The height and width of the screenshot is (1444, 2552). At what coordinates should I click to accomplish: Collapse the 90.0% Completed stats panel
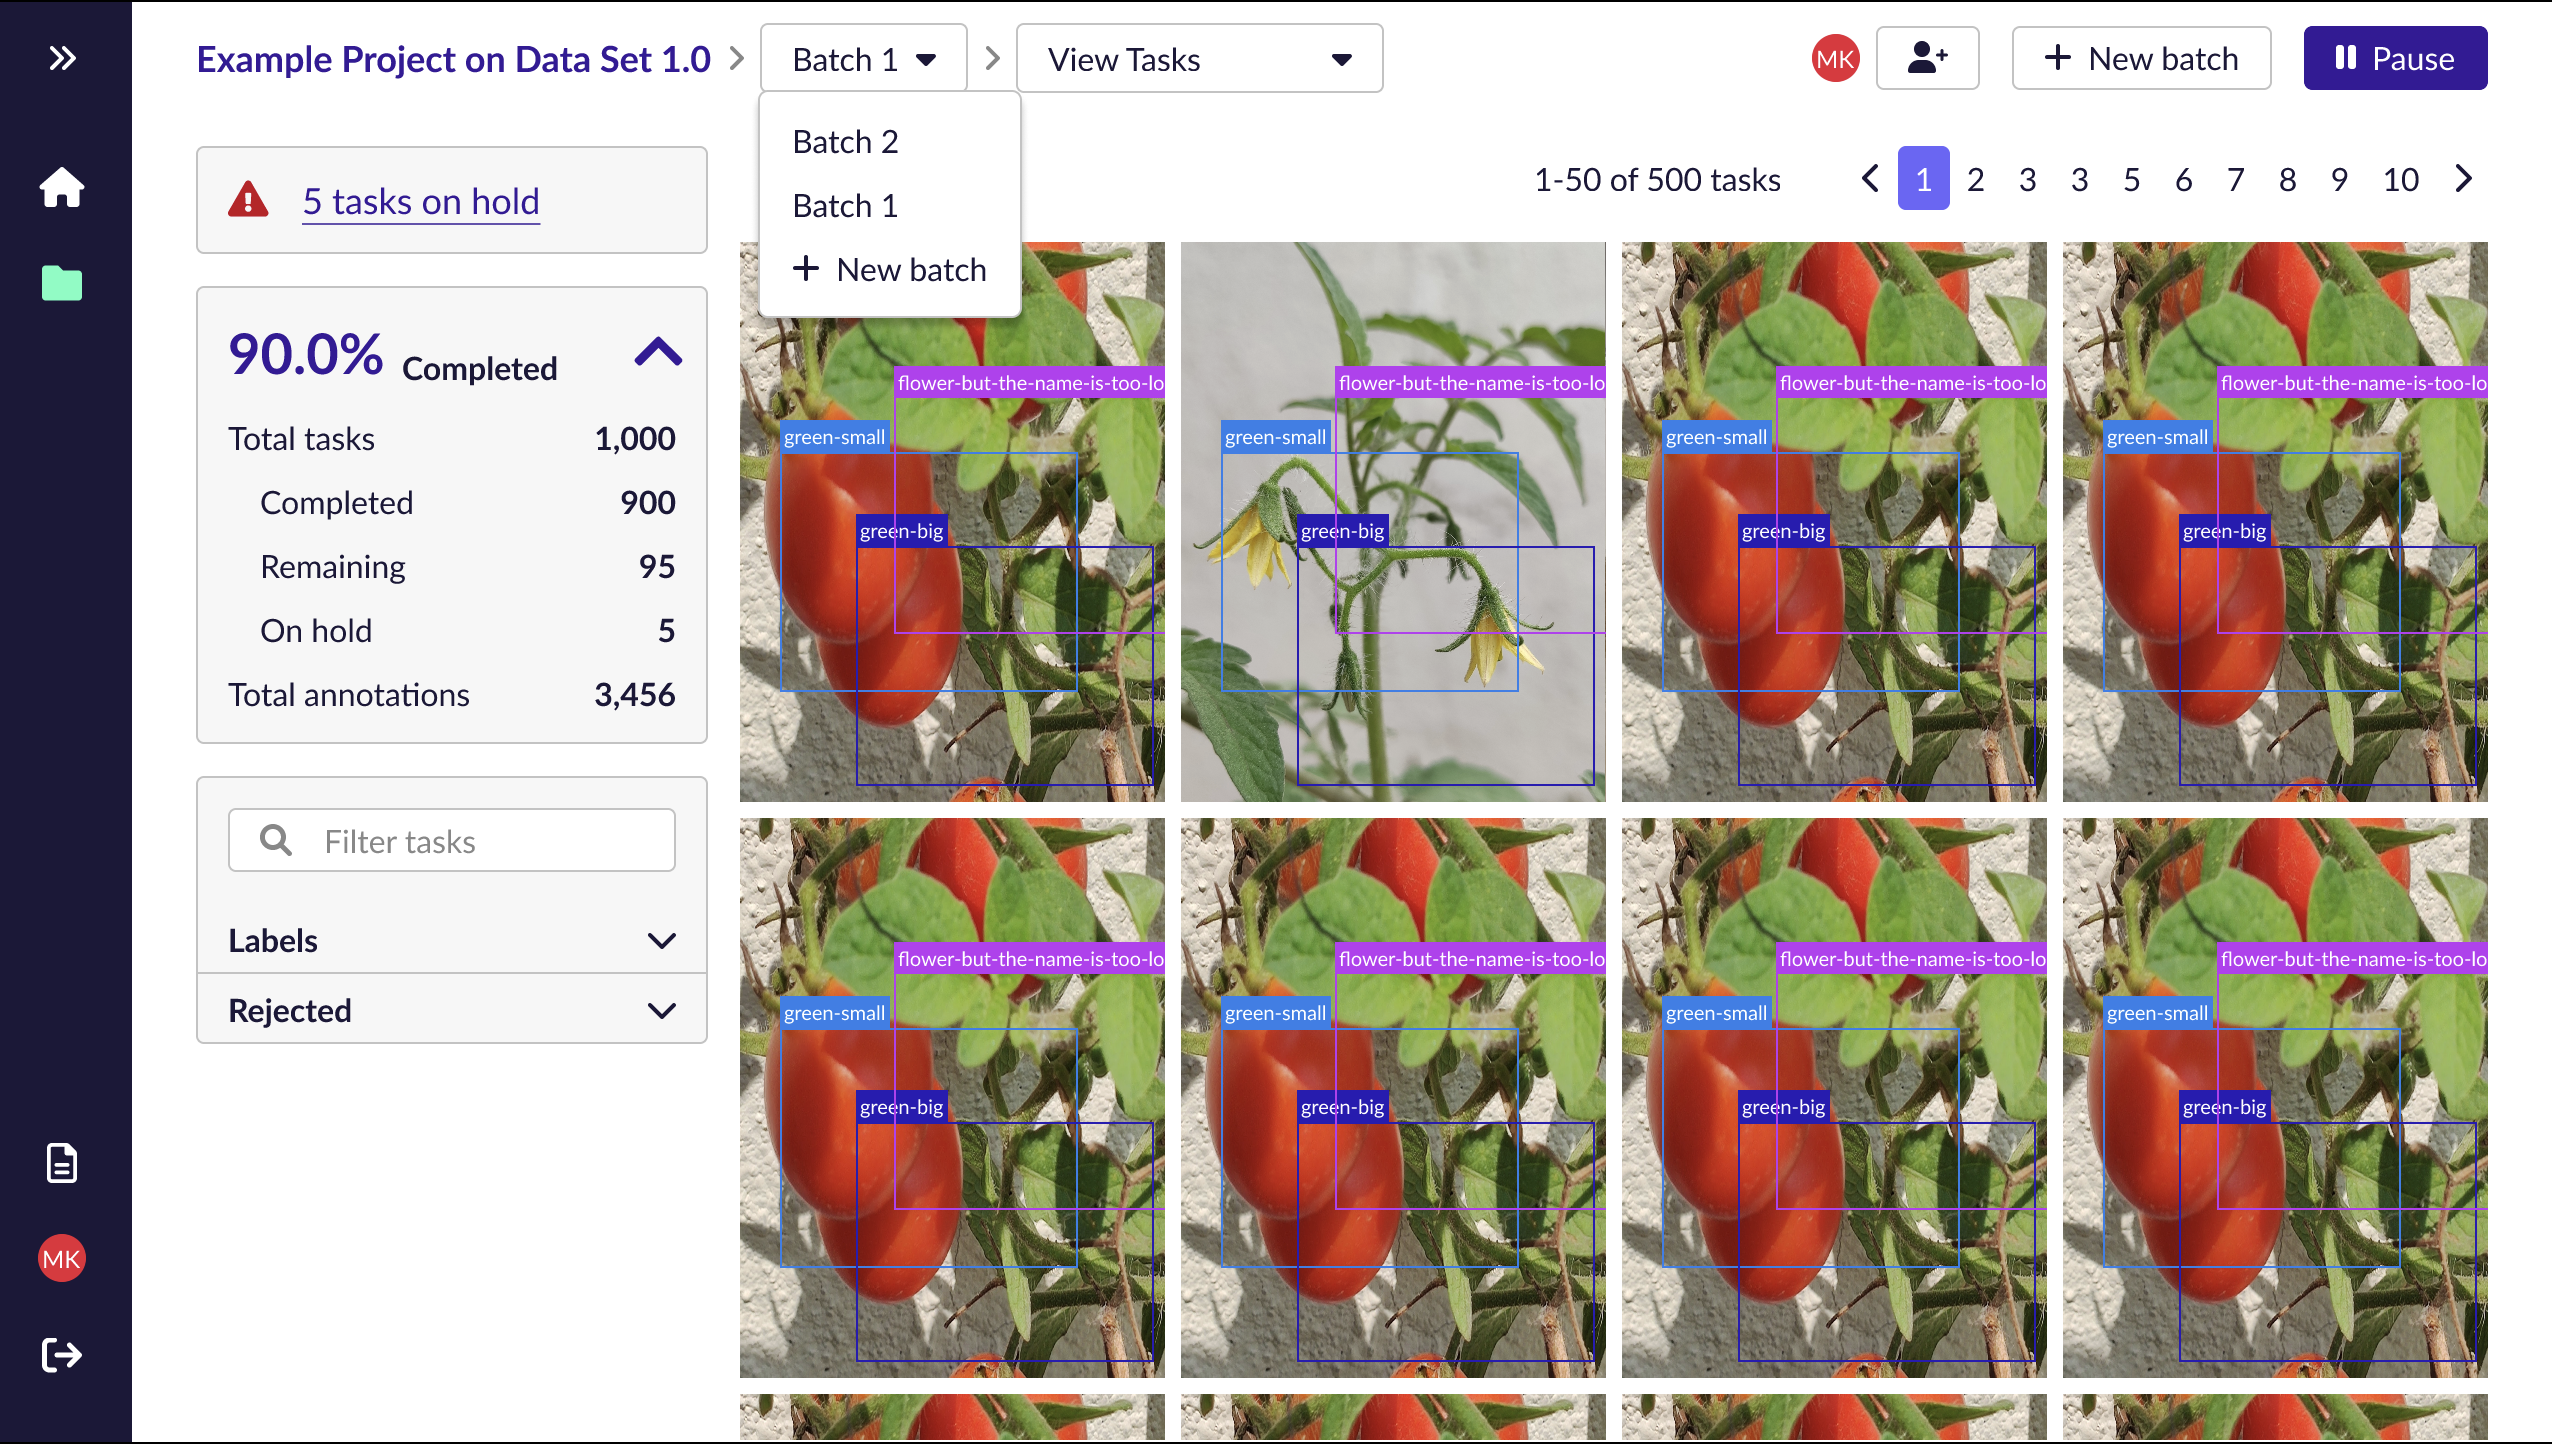(658, 353)
